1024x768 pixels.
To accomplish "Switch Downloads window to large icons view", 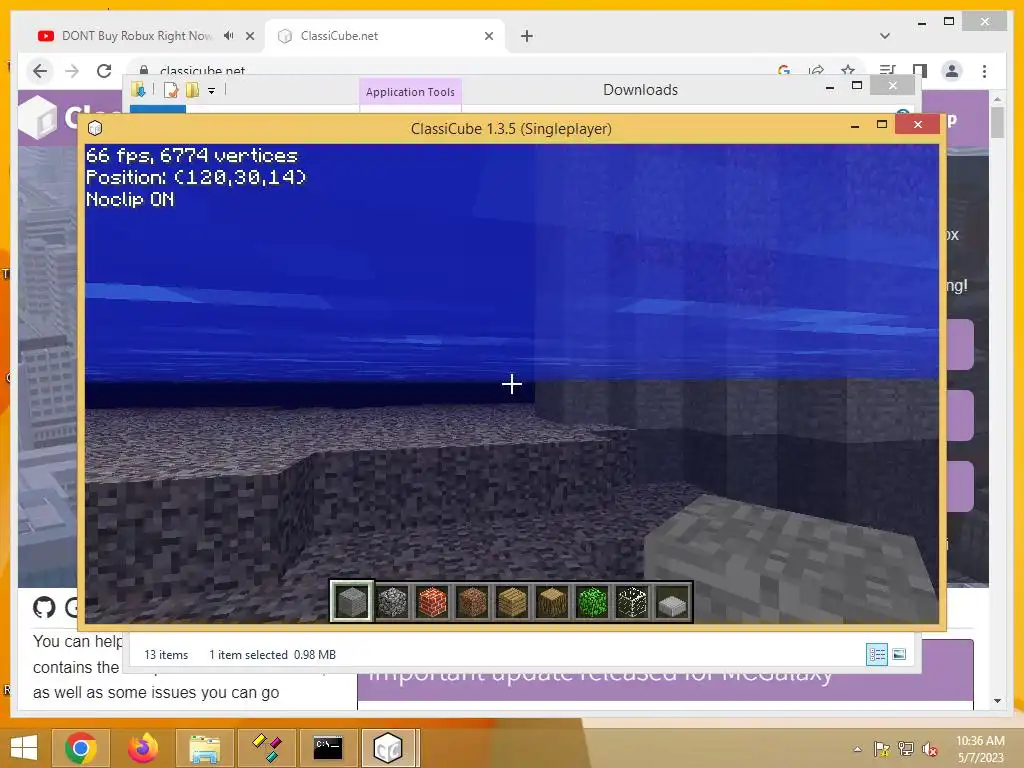I will click(899, 654).
